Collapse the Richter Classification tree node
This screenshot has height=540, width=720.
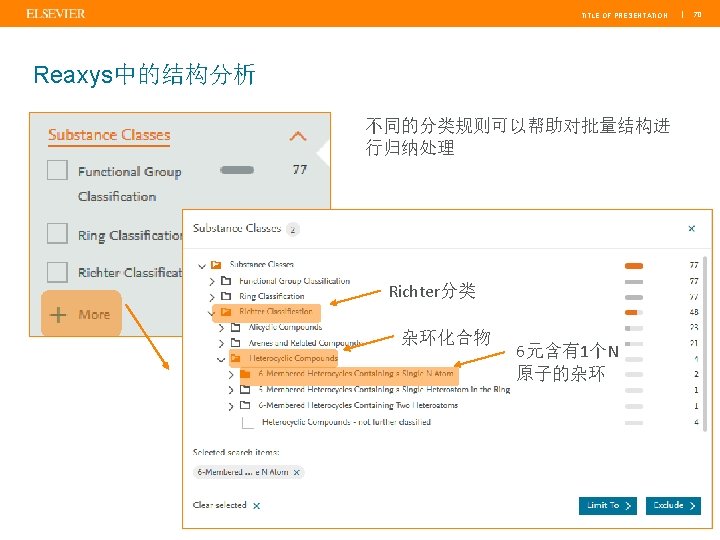pyautogui.click(x=211, y=313)
